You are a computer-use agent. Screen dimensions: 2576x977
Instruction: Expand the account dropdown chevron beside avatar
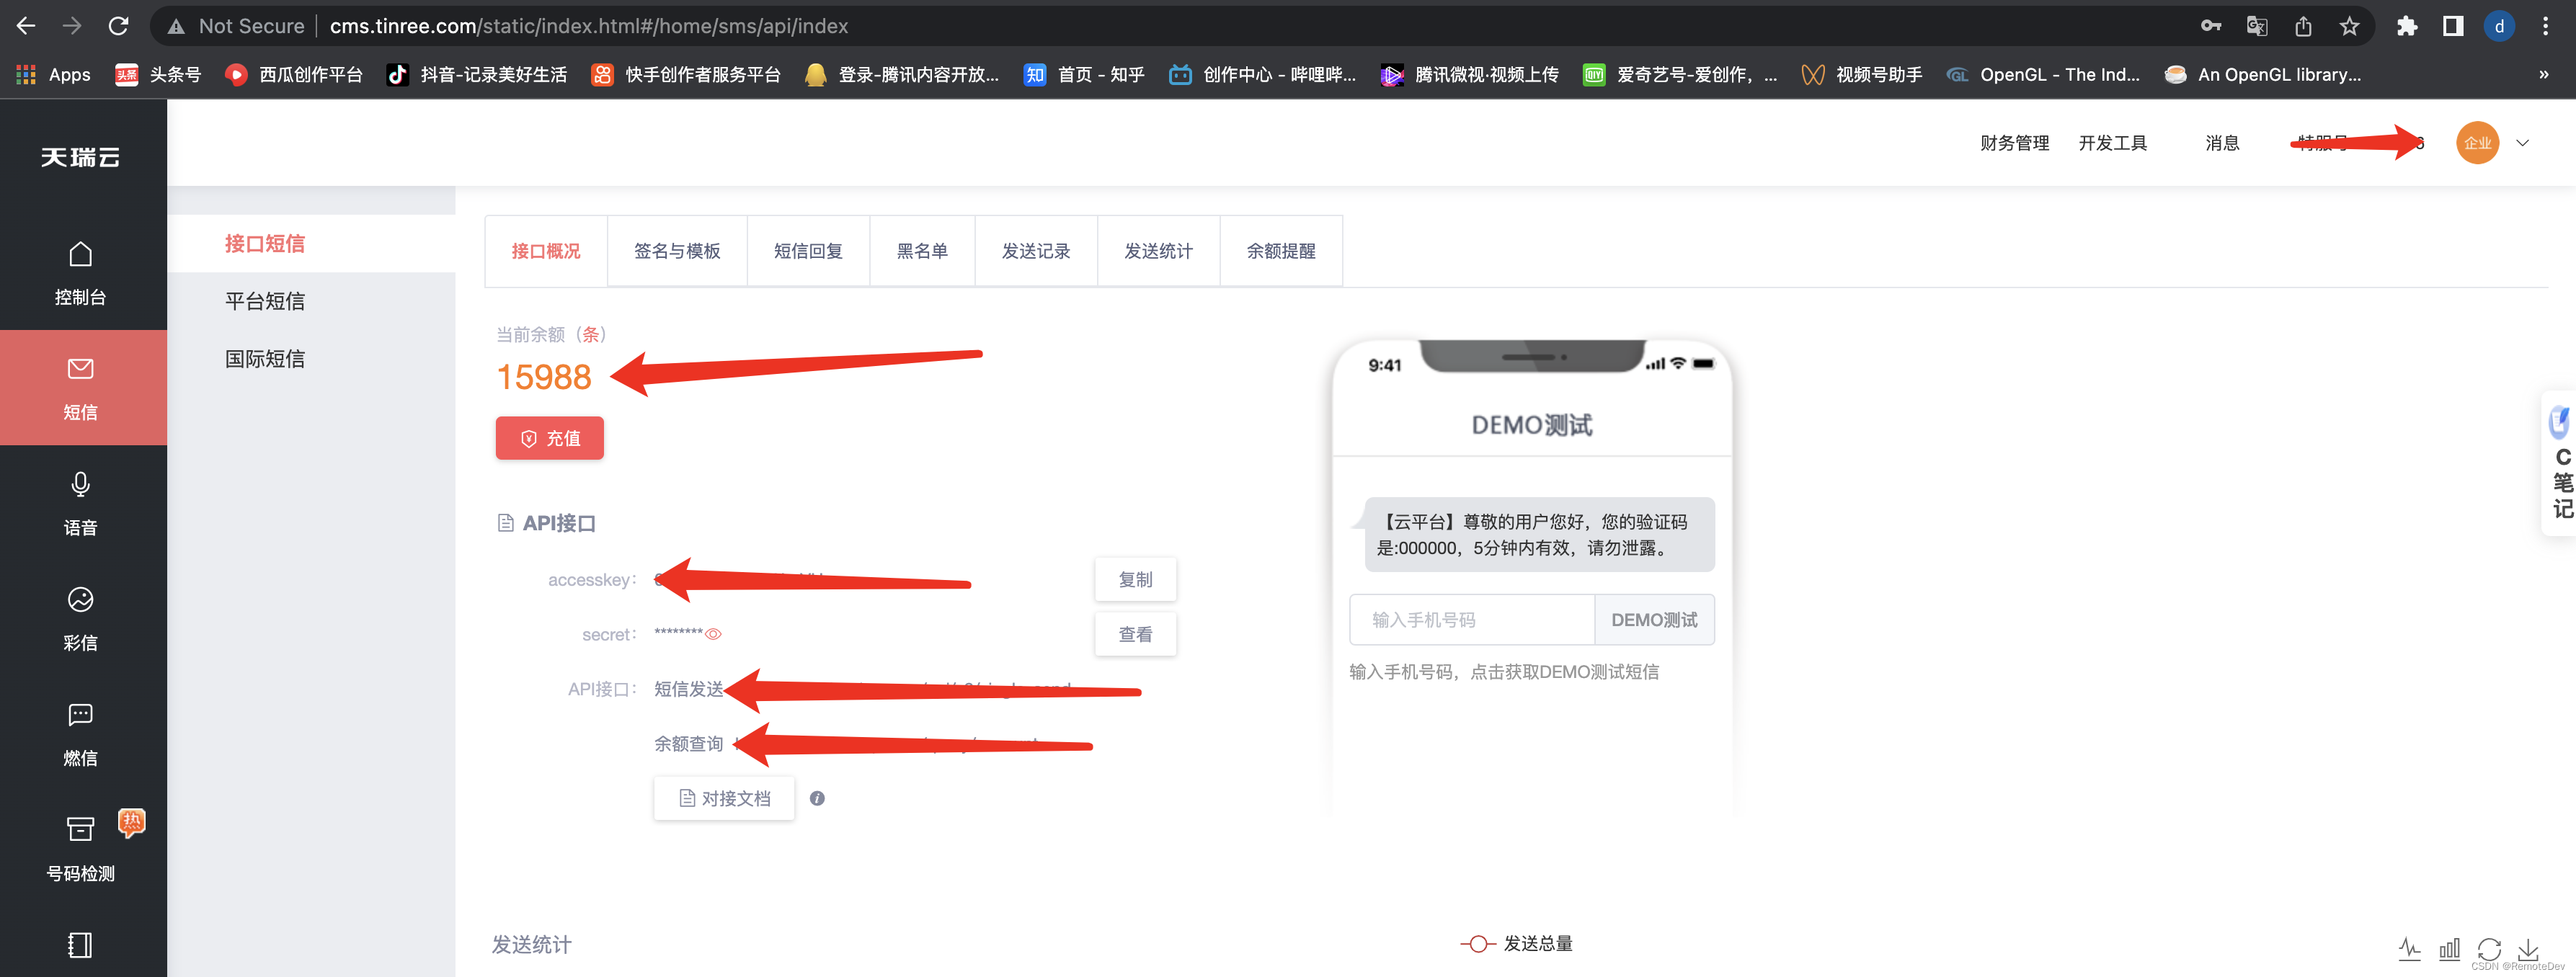(2522, 143)
